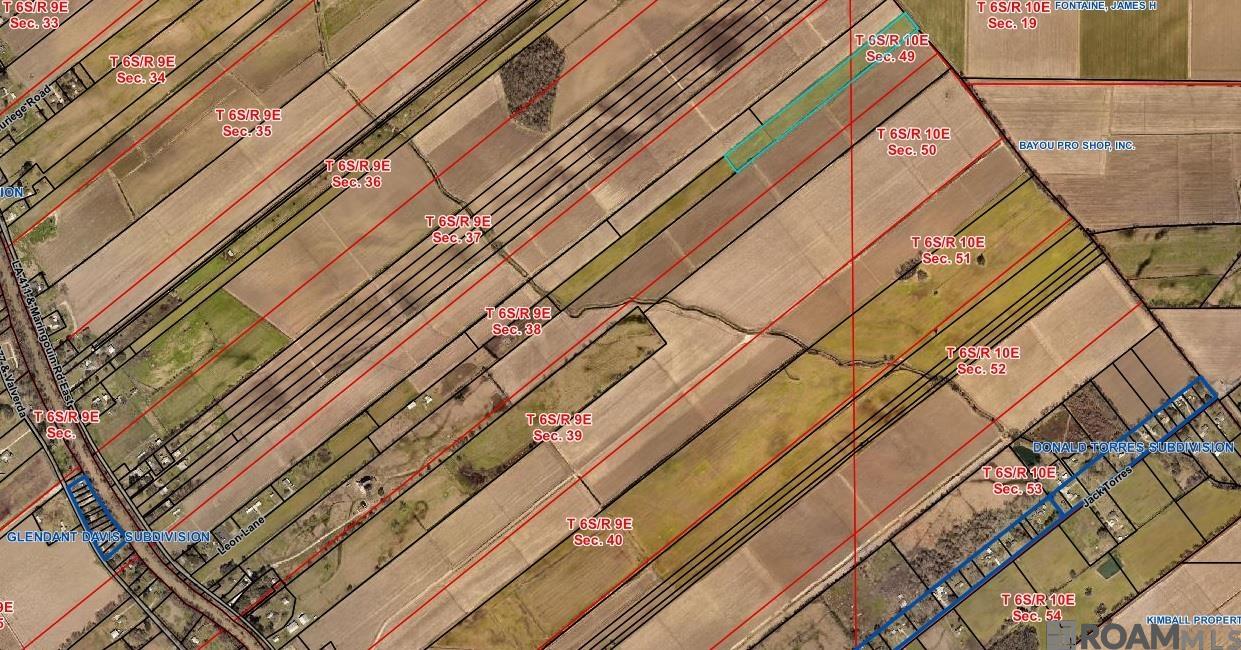Select the Glendant Davis Subdivision label

pos(108,537)
